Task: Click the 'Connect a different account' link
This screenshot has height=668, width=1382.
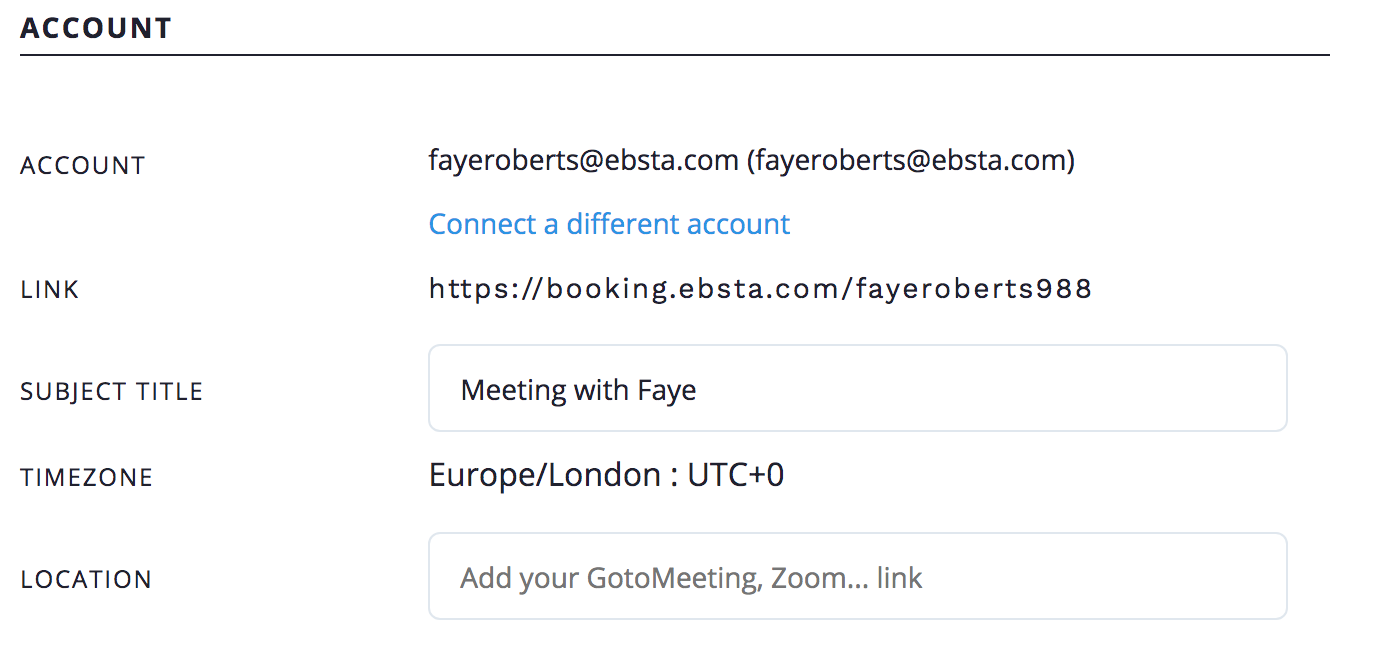Action: 609,224
